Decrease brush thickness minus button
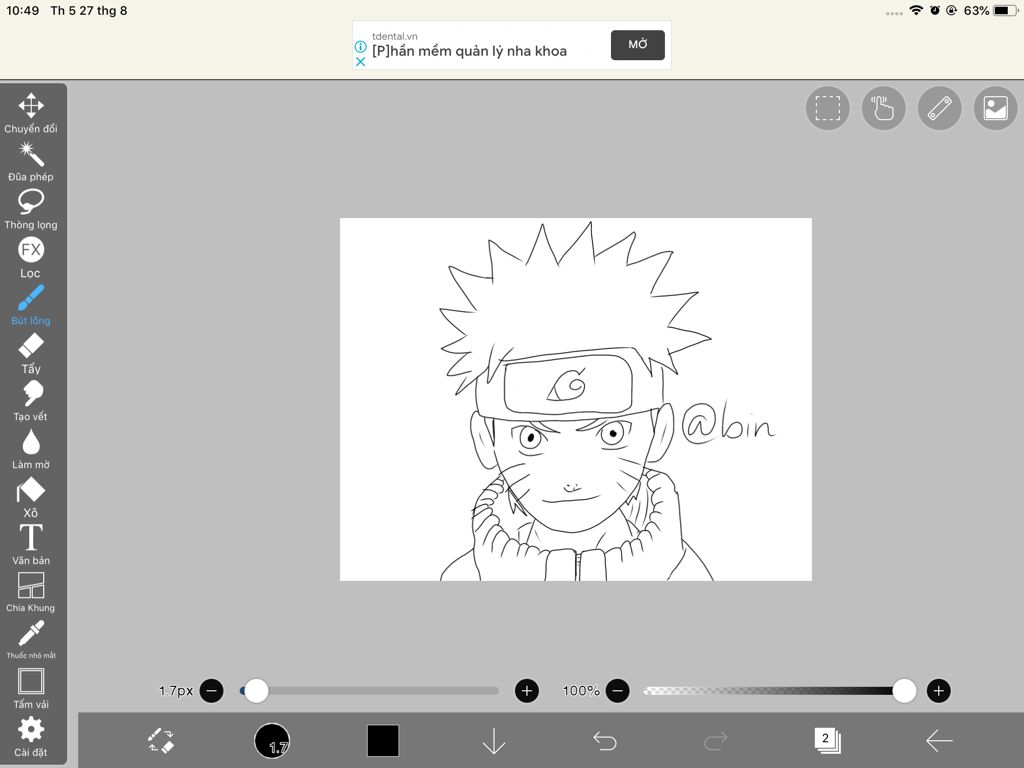 (212, 690)
